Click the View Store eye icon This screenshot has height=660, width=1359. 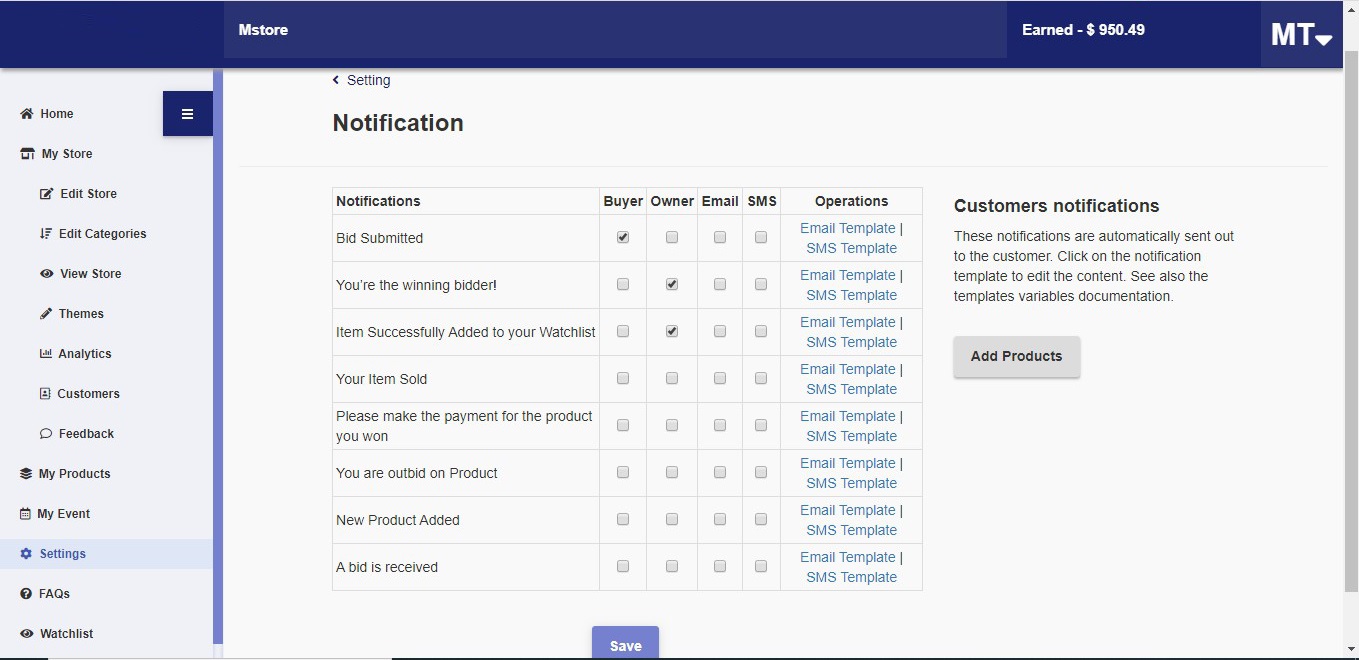point(46,274)
